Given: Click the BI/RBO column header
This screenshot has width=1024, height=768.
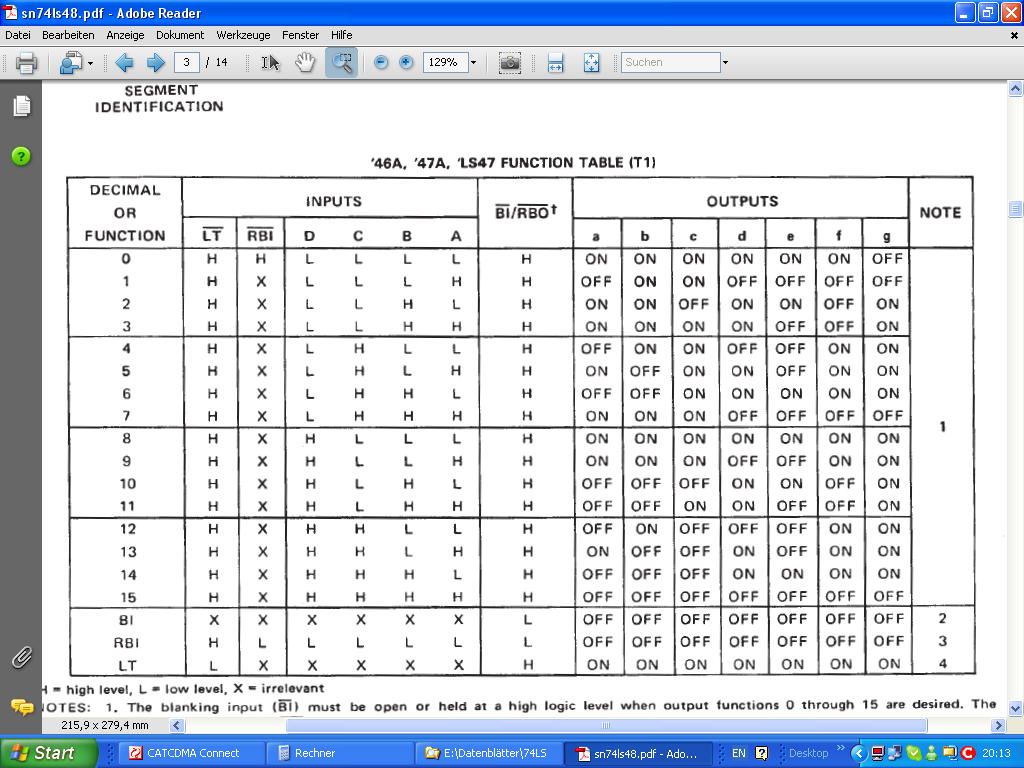Looking at the screenshot, I should point(526,212).
